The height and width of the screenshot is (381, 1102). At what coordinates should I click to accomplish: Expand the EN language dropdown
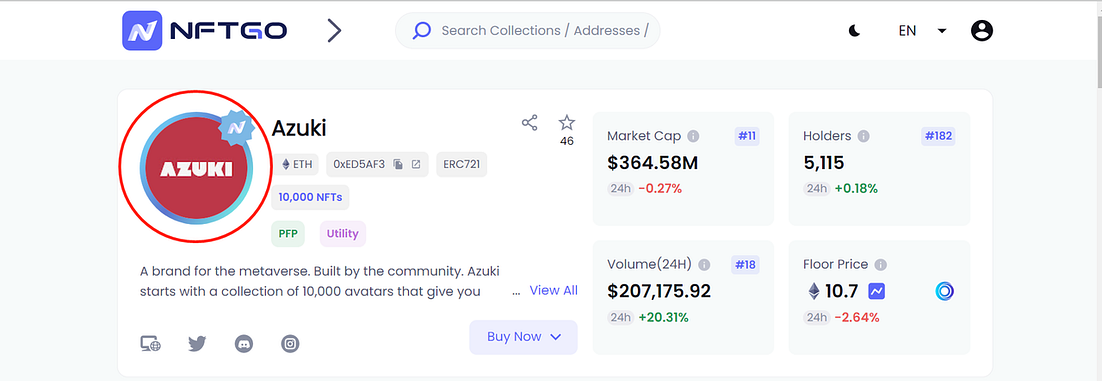tap(923, 31)
